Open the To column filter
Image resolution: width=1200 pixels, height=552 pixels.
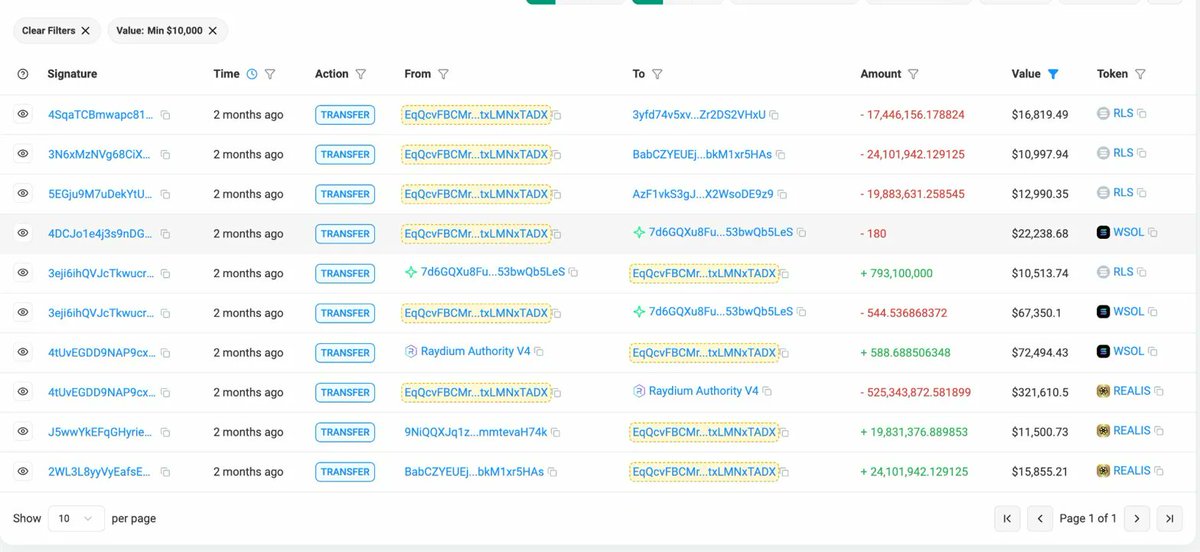pos(657,74)
